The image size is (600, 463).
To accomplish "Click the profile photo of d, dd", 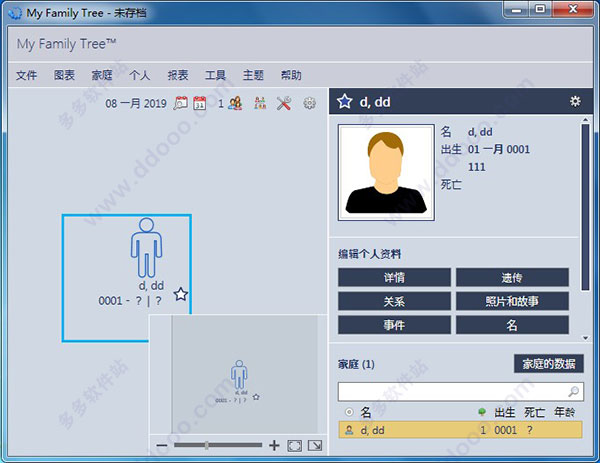I will pos(386,172).
